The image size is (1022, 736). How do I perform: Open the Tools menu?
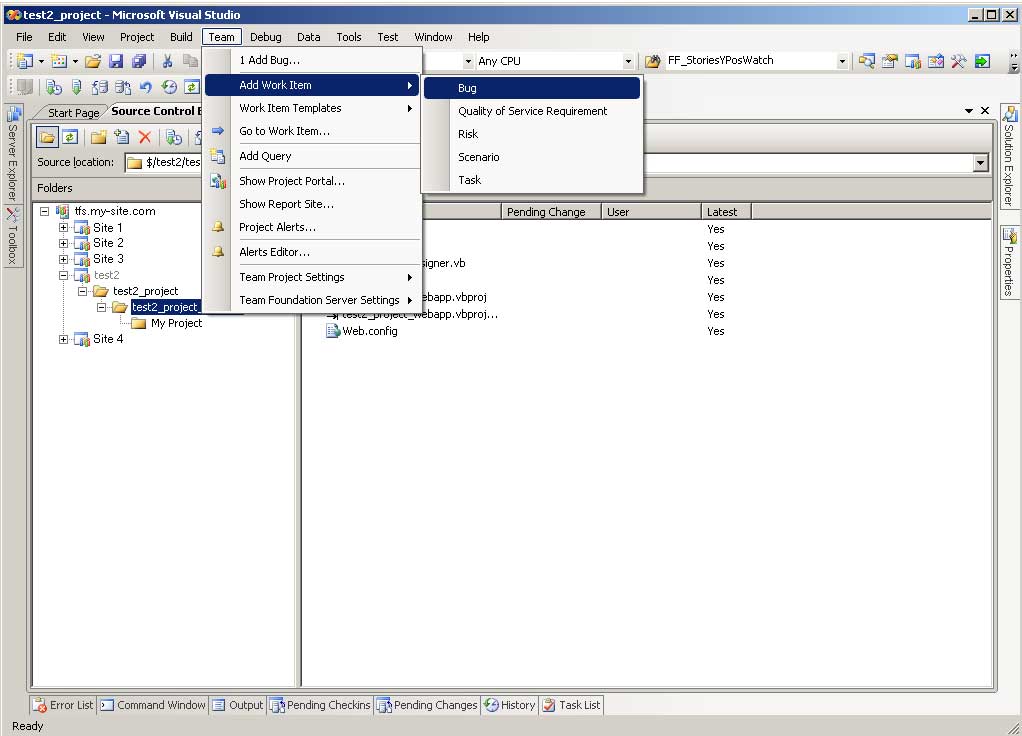[349, 37]
